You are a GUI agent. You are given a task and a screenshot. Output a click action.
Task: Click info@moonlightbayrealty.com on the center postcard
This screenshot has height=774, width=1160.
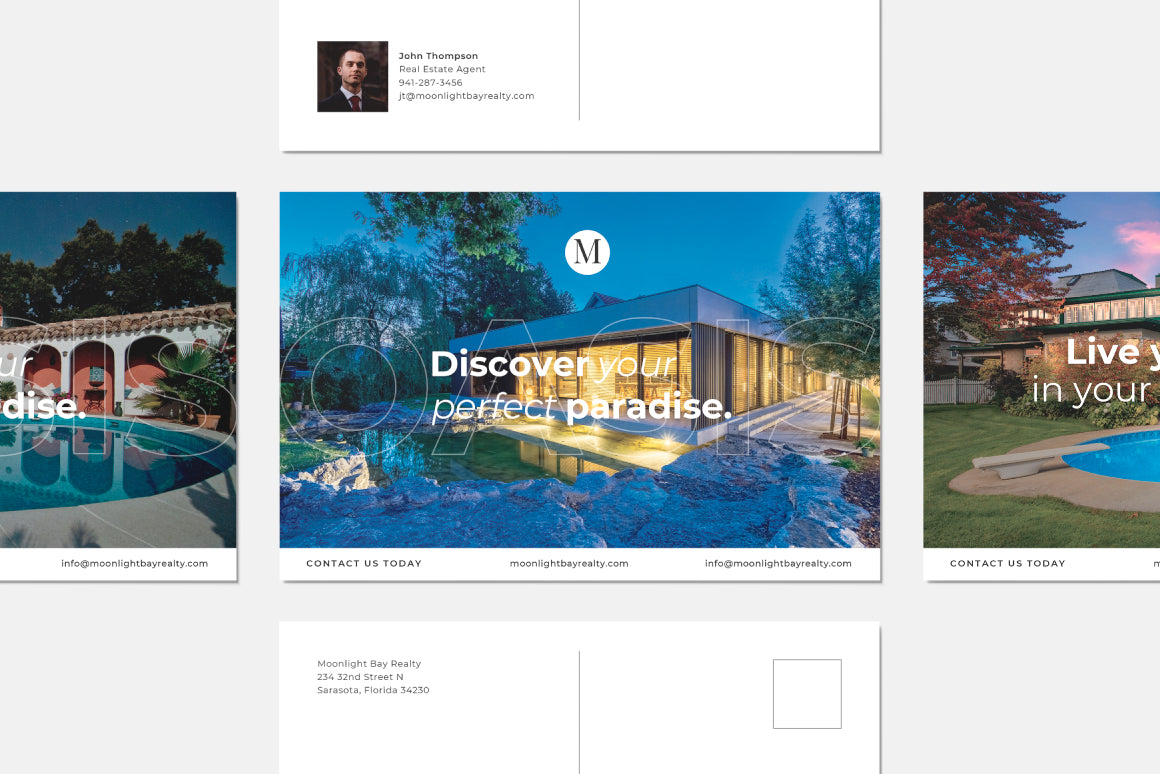[779, 563]
